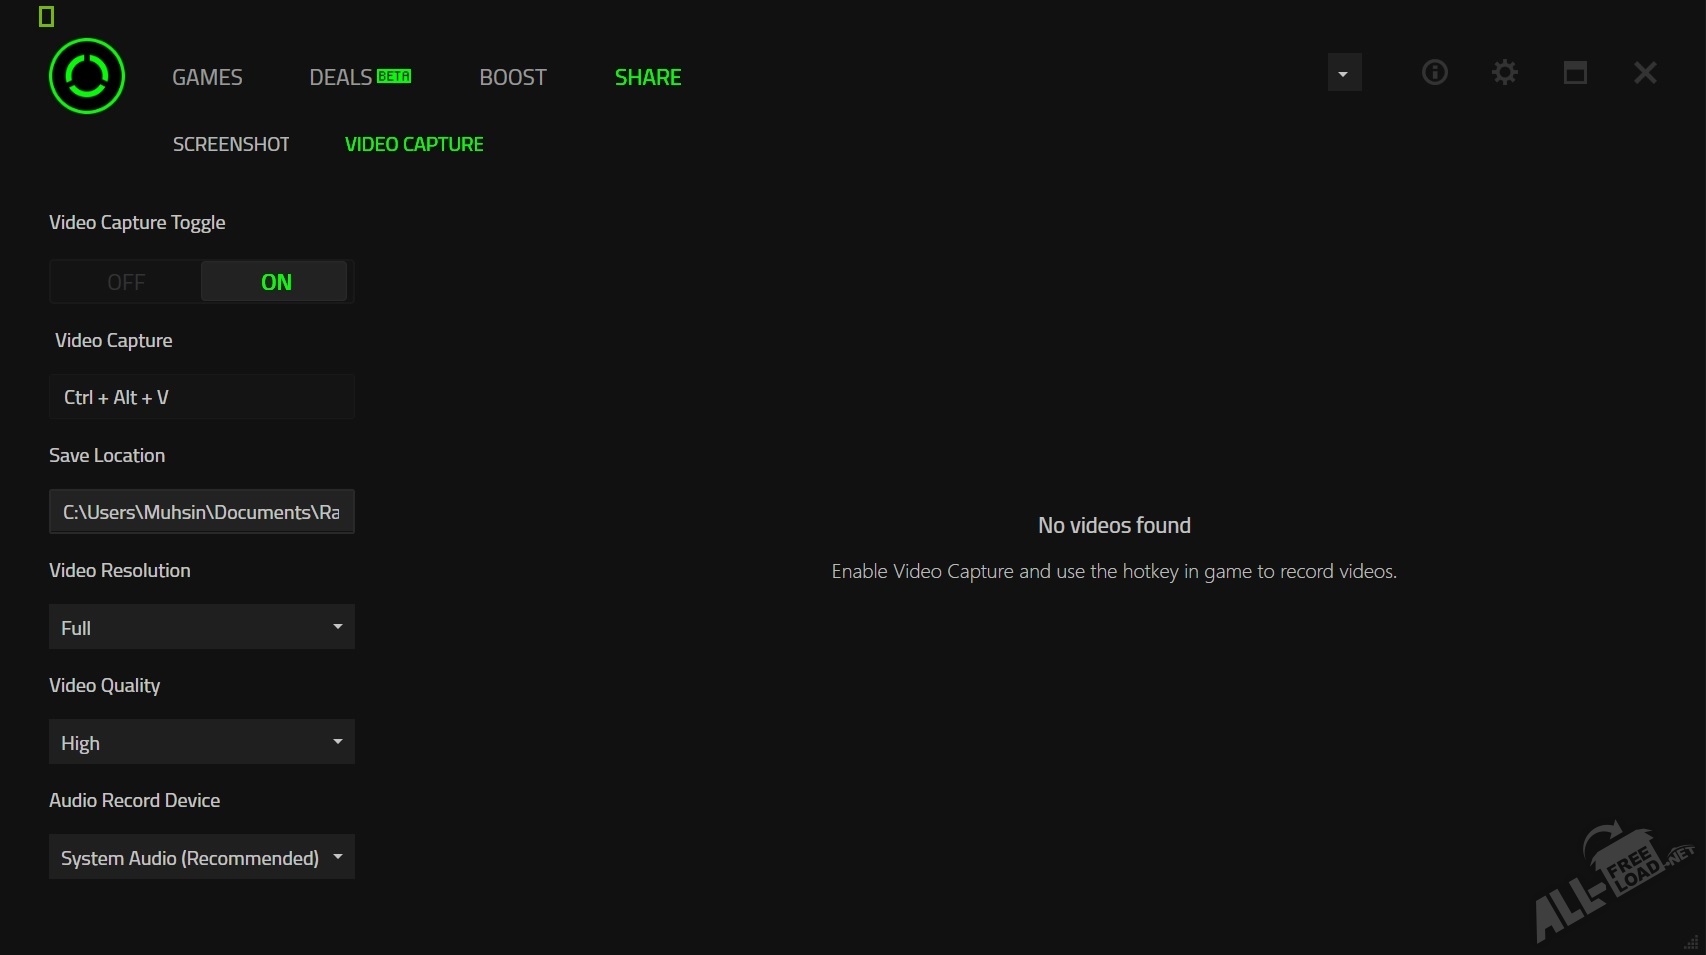The width and height of the screenshot is (1706, 955).
Task: Click the Razer Cortex logo icon
Action: [x=87, y=76]
